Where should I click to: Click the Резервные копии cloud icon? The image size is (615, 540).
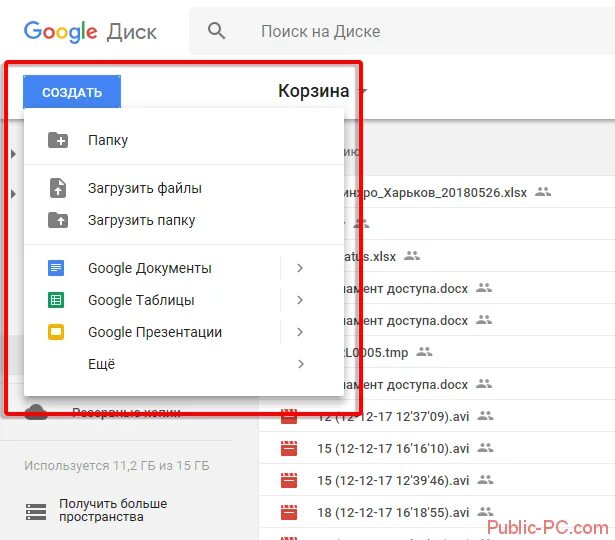pos(36,413)
